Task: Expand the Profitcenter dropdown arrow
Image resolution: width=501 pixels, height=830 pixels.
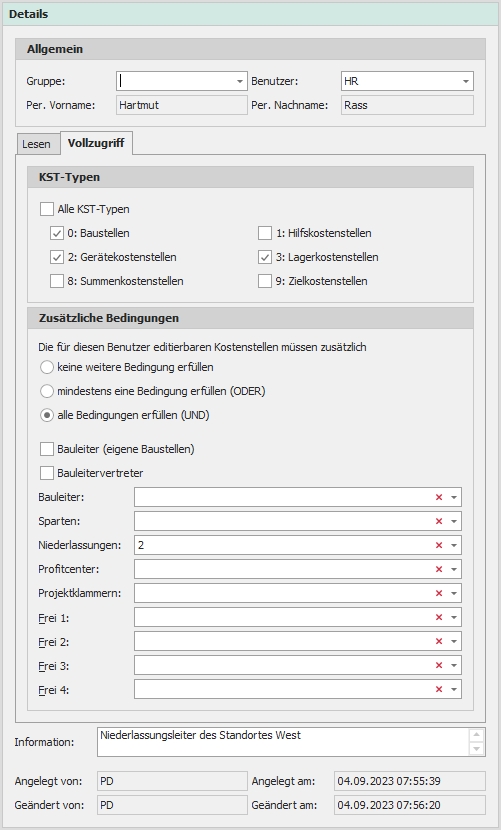Action: [454, 569]
